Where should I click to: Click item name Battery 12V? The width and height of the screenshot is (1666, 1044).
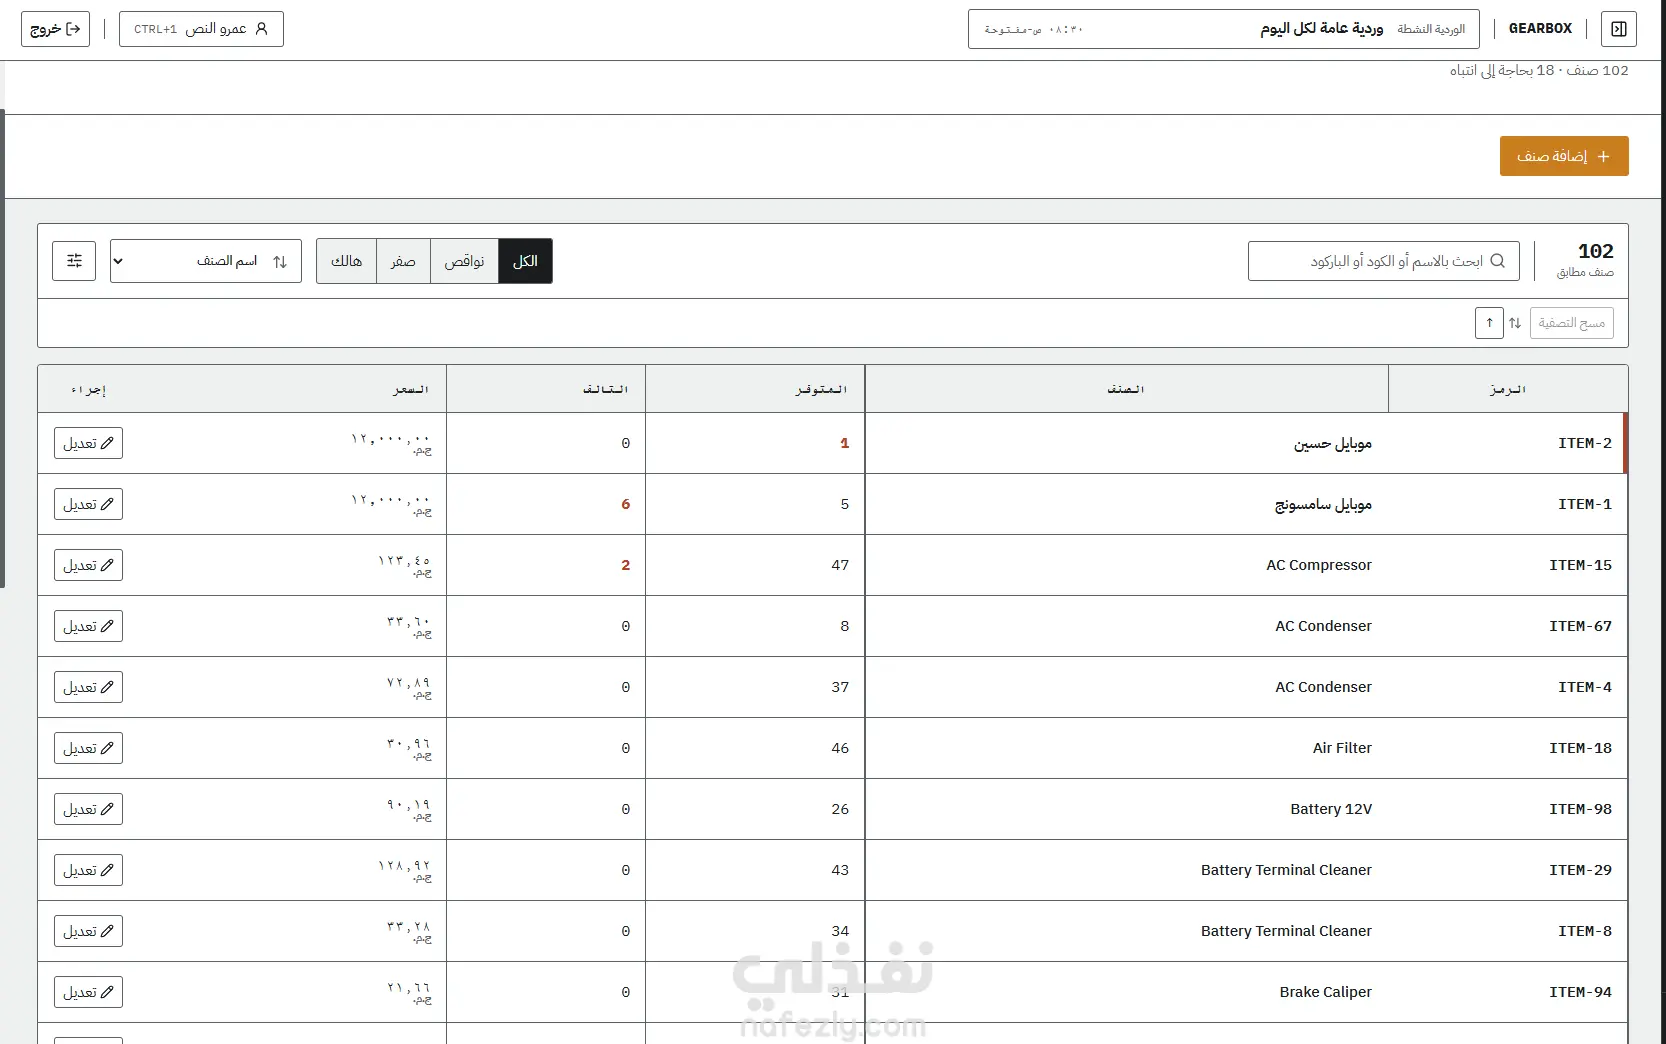[x=1331, y=809]
